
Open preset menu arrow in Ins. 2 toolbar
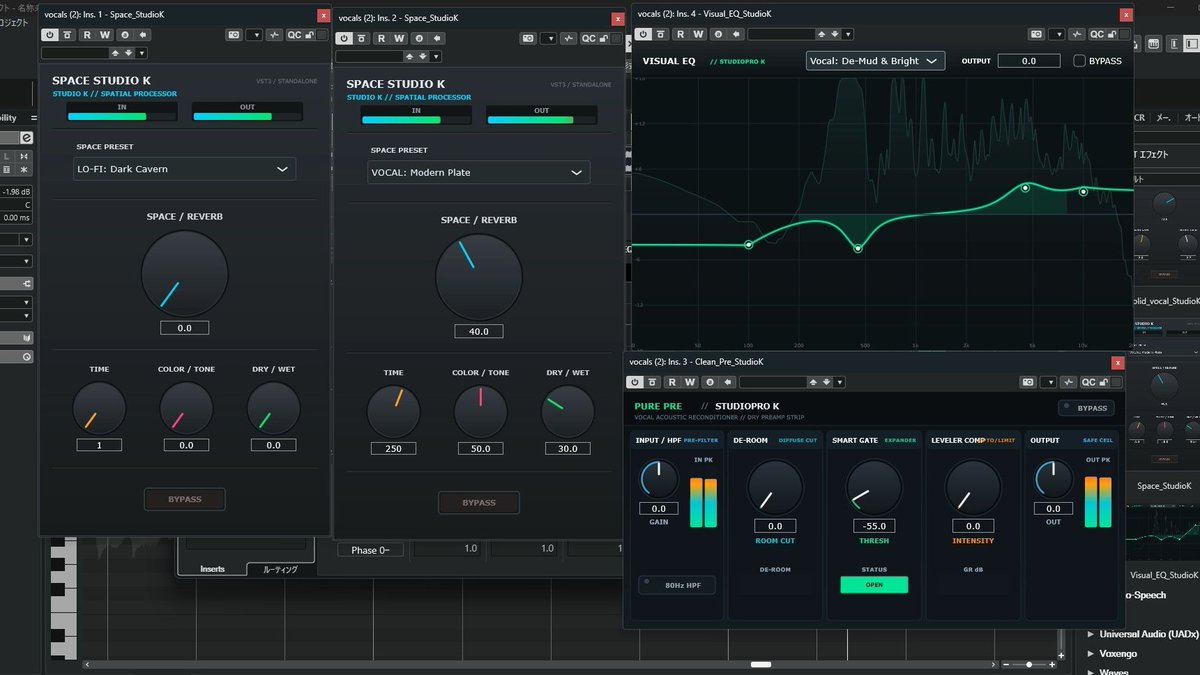coord(436,56)
